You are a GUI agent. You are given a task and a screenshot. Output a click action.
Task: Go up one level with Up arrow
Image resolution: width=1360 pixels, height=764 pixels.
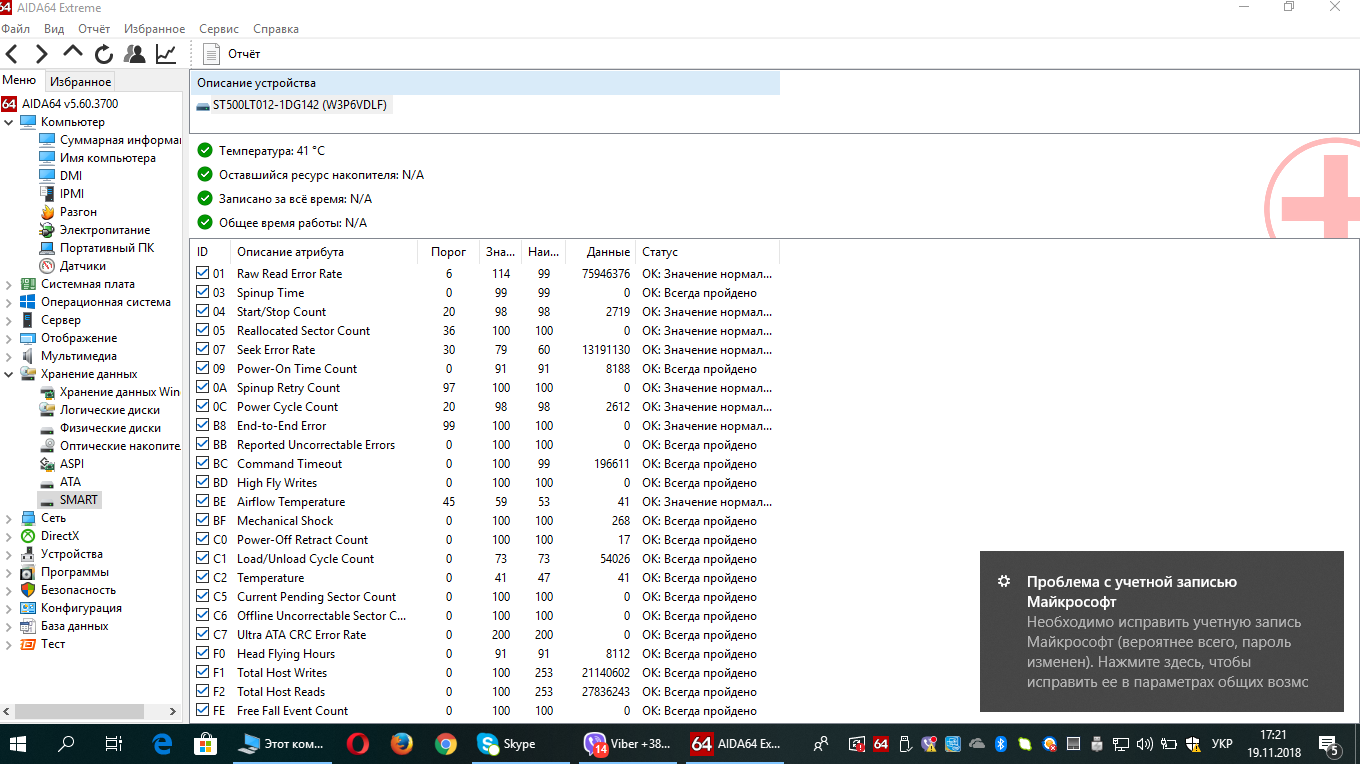pyautogui.click(x=73, y=52)
